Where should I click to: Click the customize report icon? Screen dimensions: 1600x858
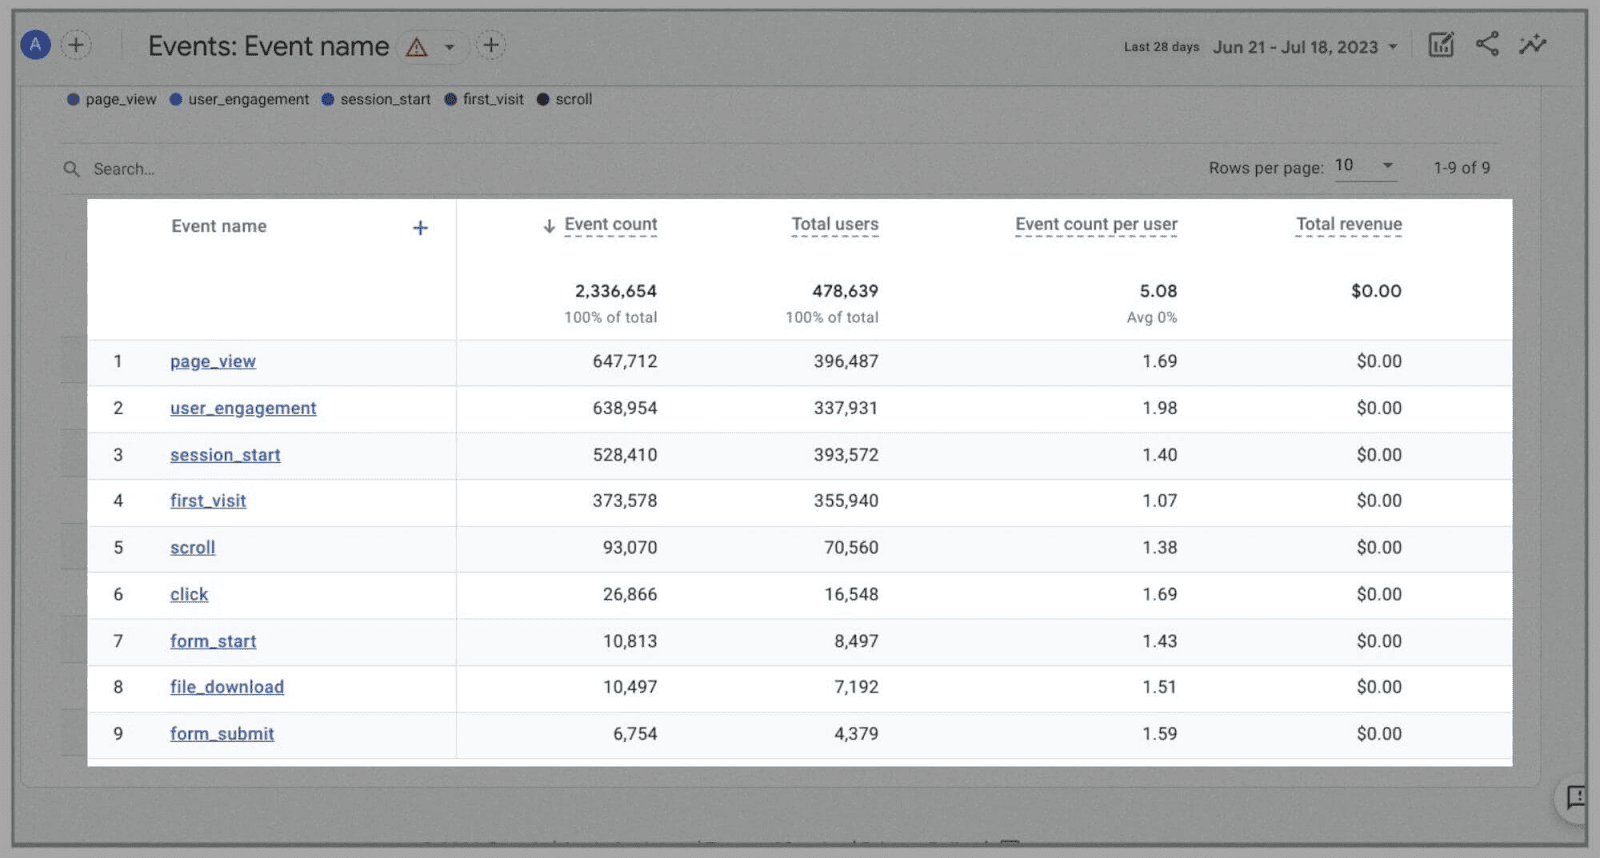[x=1440, y=45]
